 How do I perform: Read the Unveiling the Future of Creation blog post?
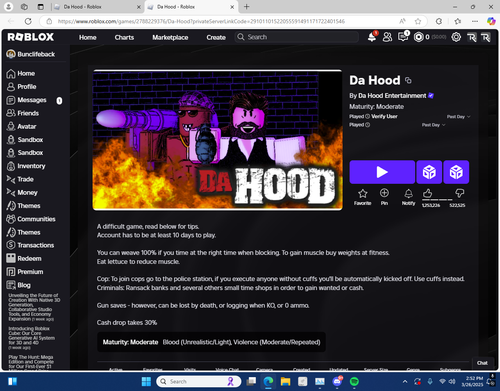click(34, 307)
